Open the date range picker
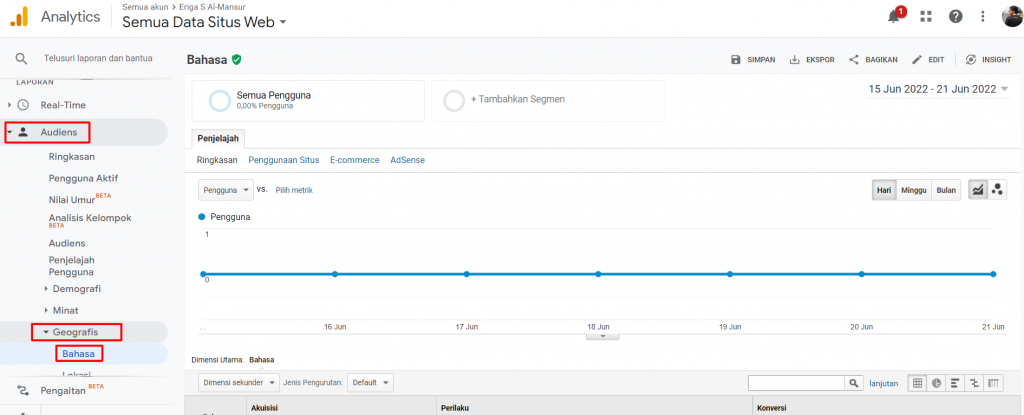Screen dimensions: 1024x415 938,89
